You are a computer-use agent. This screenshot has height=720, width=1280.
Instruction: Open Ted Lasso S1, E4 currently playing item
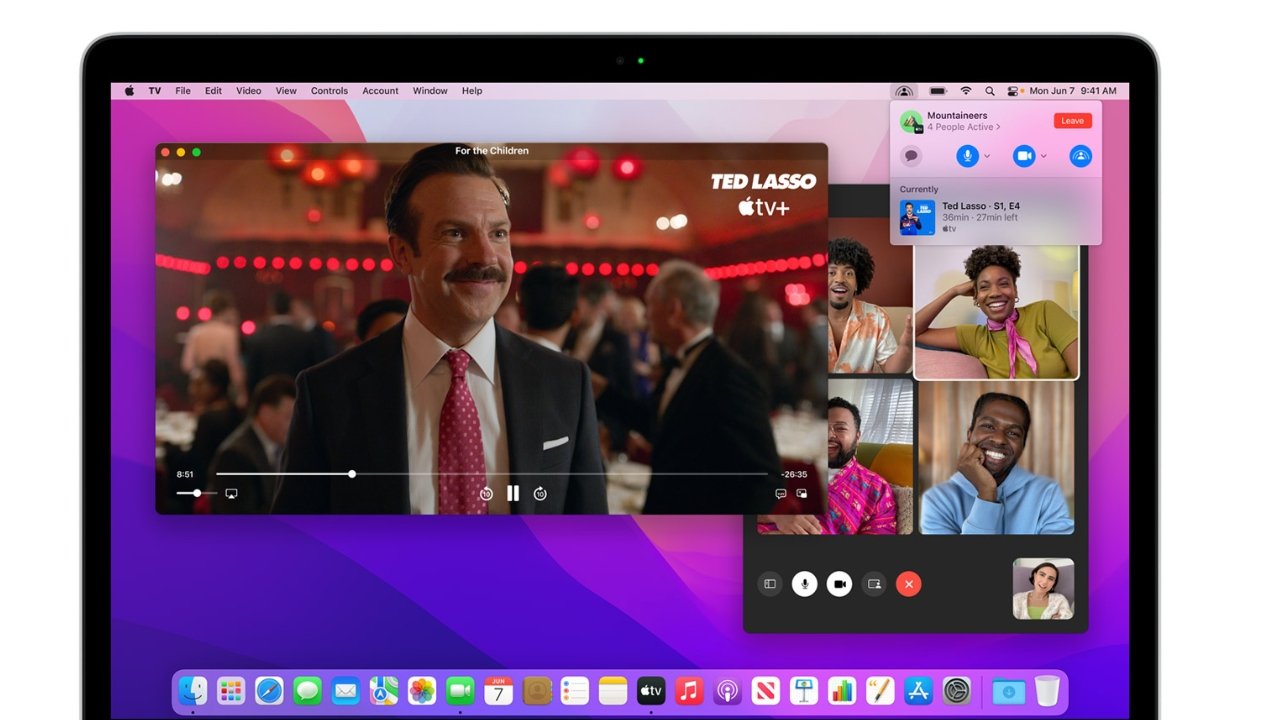995,216
